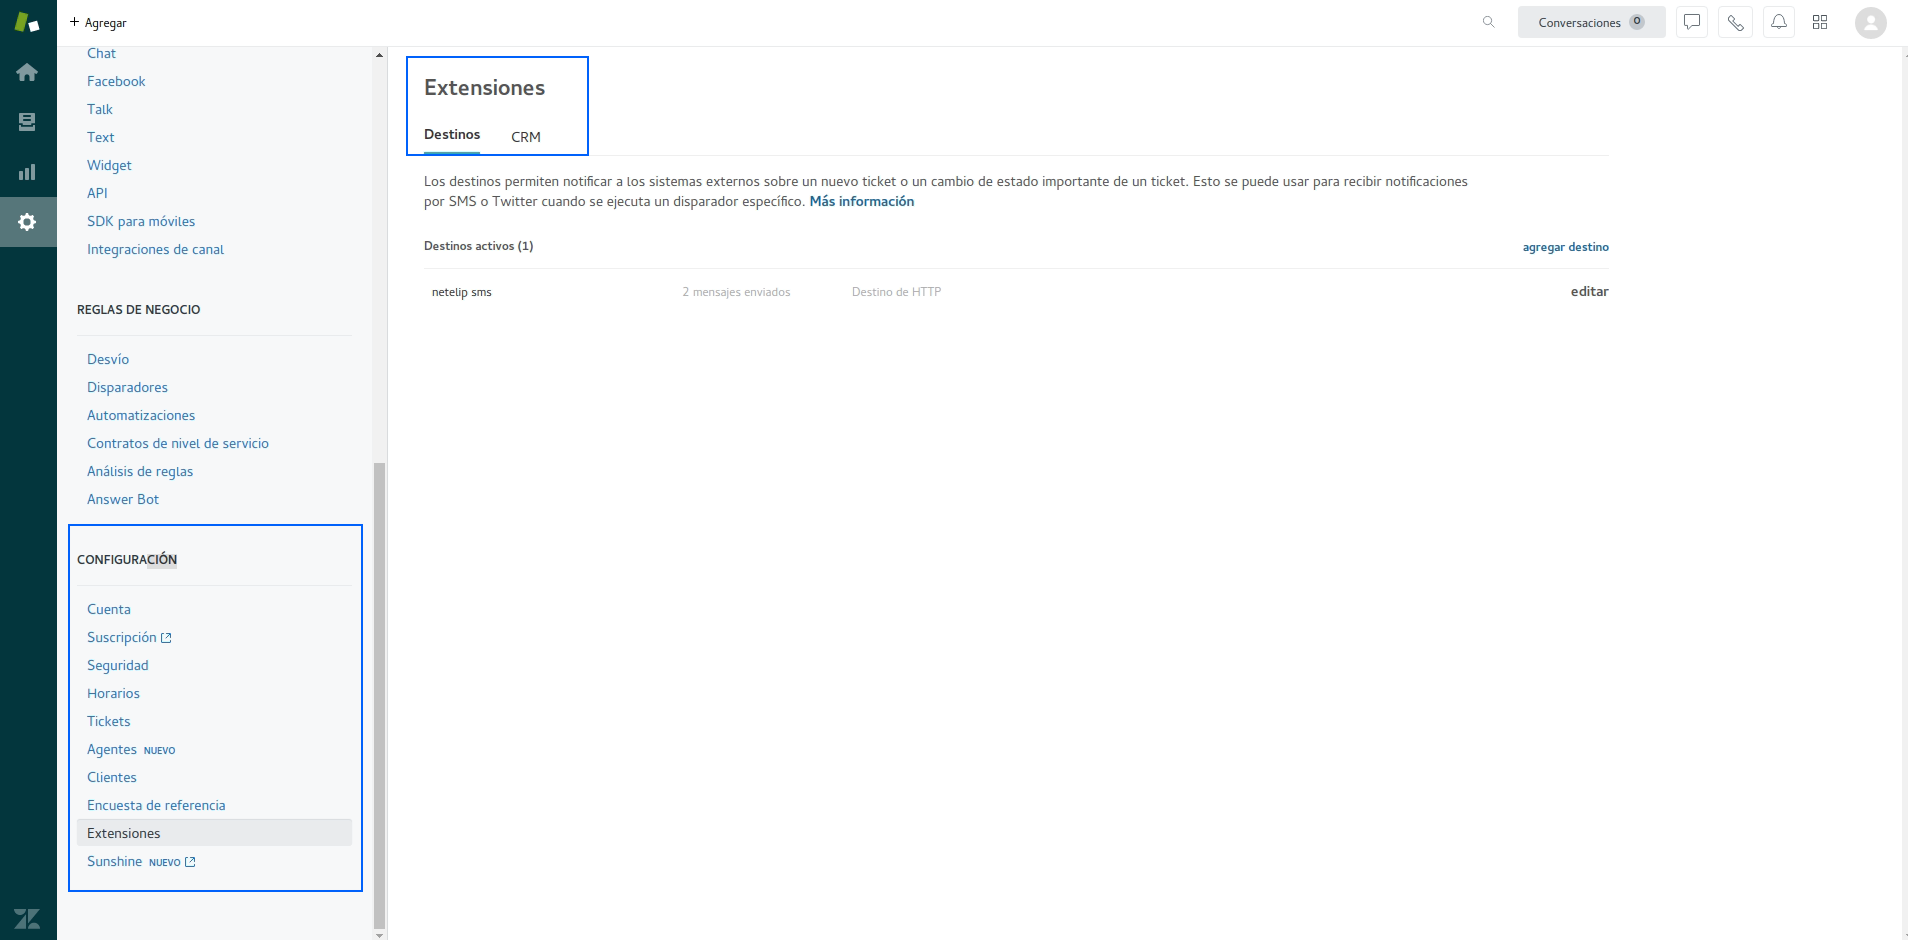The width and height of the screenshot is (1908, 940).
Task: Open Análisis de reglas
Action: pyautogui.click(x=140, y=471)
